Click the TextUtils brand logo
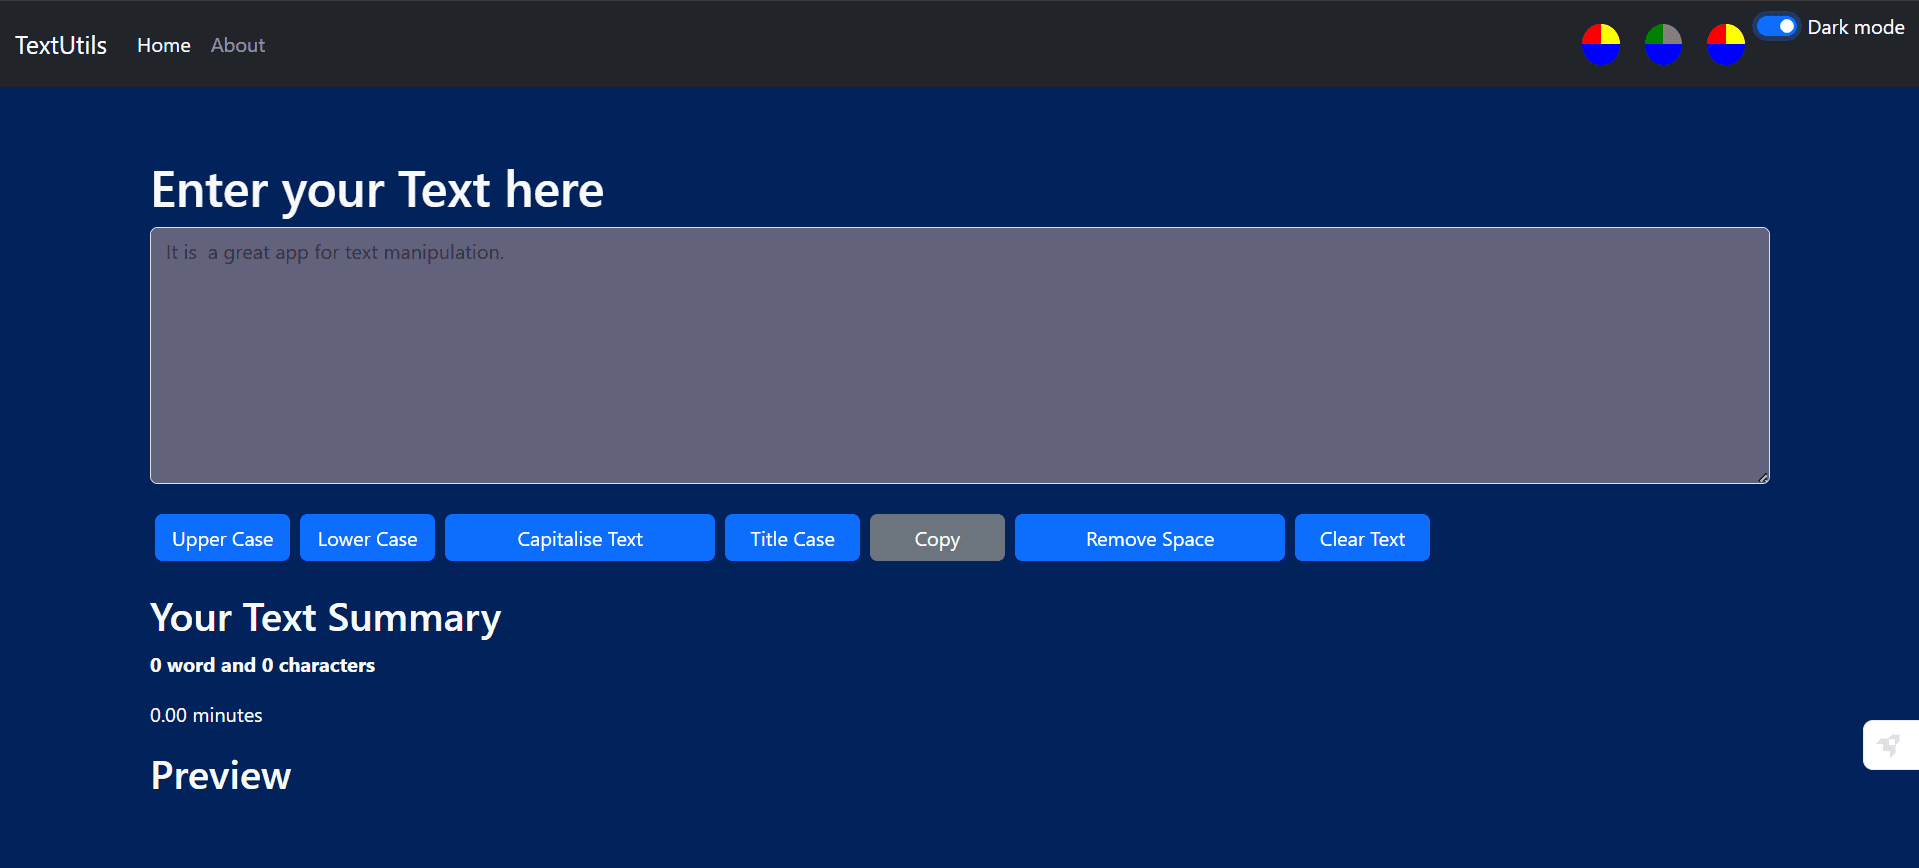This screenshot has height=868, width=1919. click(61, 45)
